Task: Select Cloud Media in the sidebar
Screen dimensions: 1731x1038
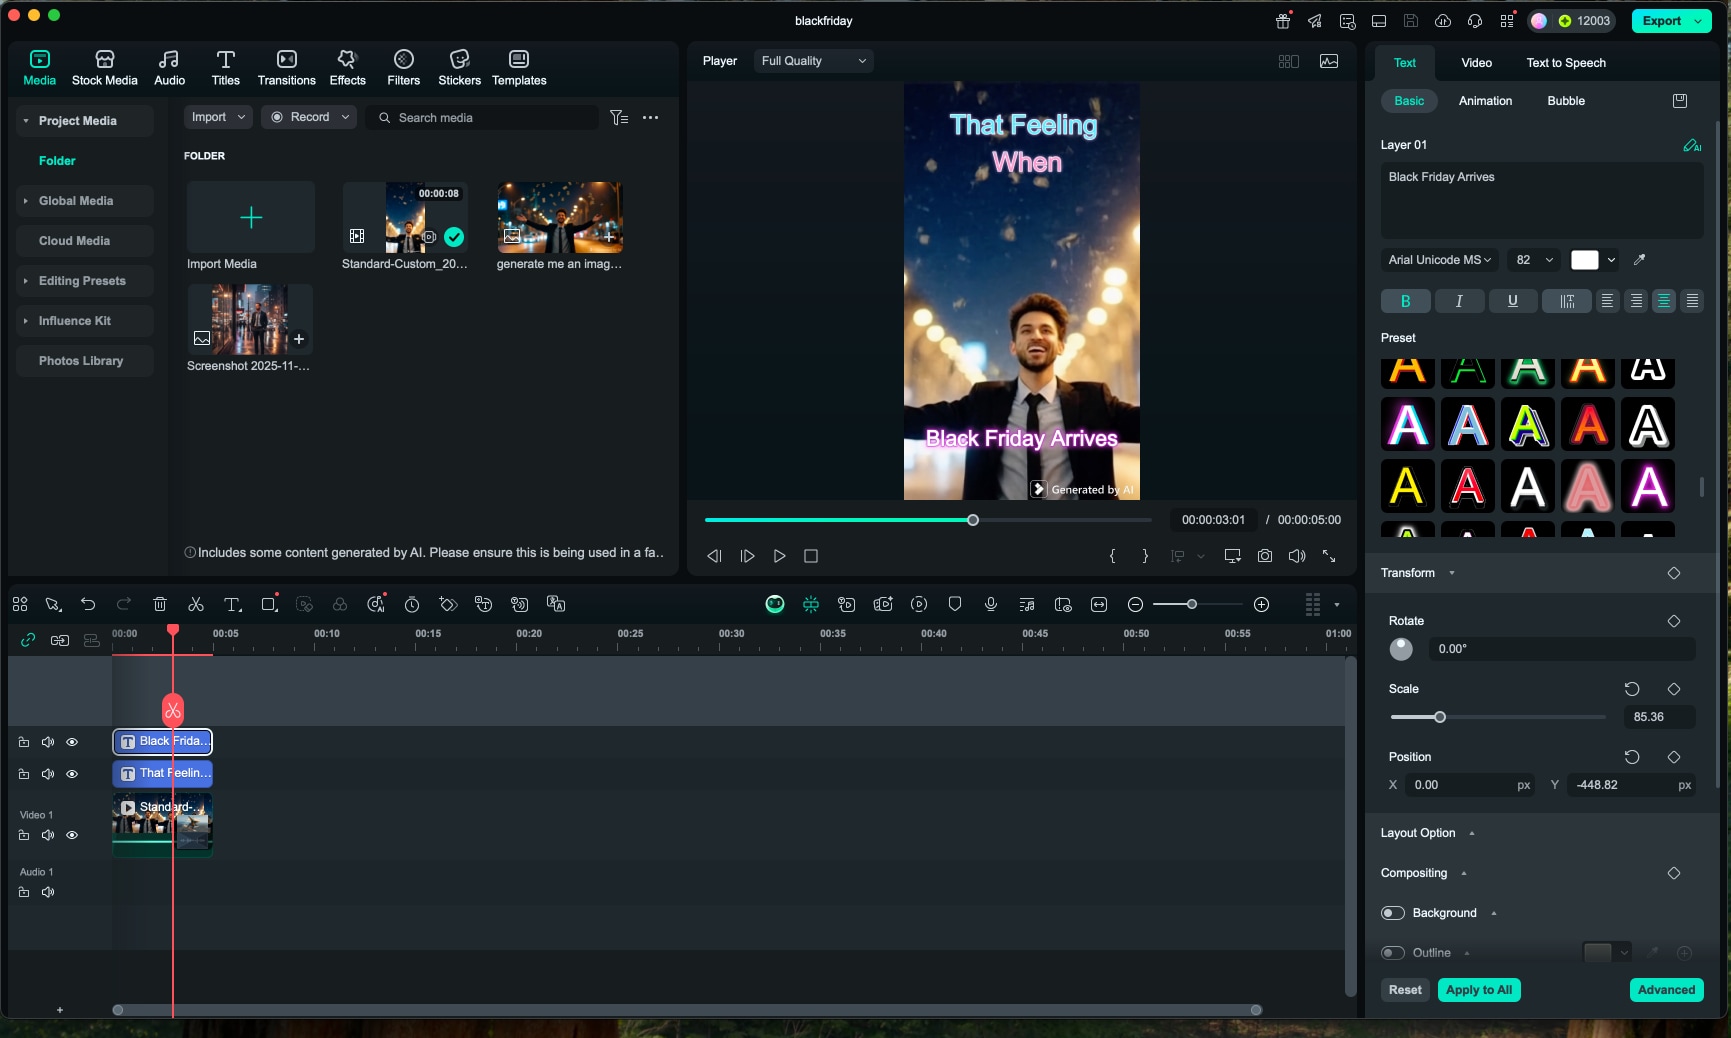Action: click(85, 241)
